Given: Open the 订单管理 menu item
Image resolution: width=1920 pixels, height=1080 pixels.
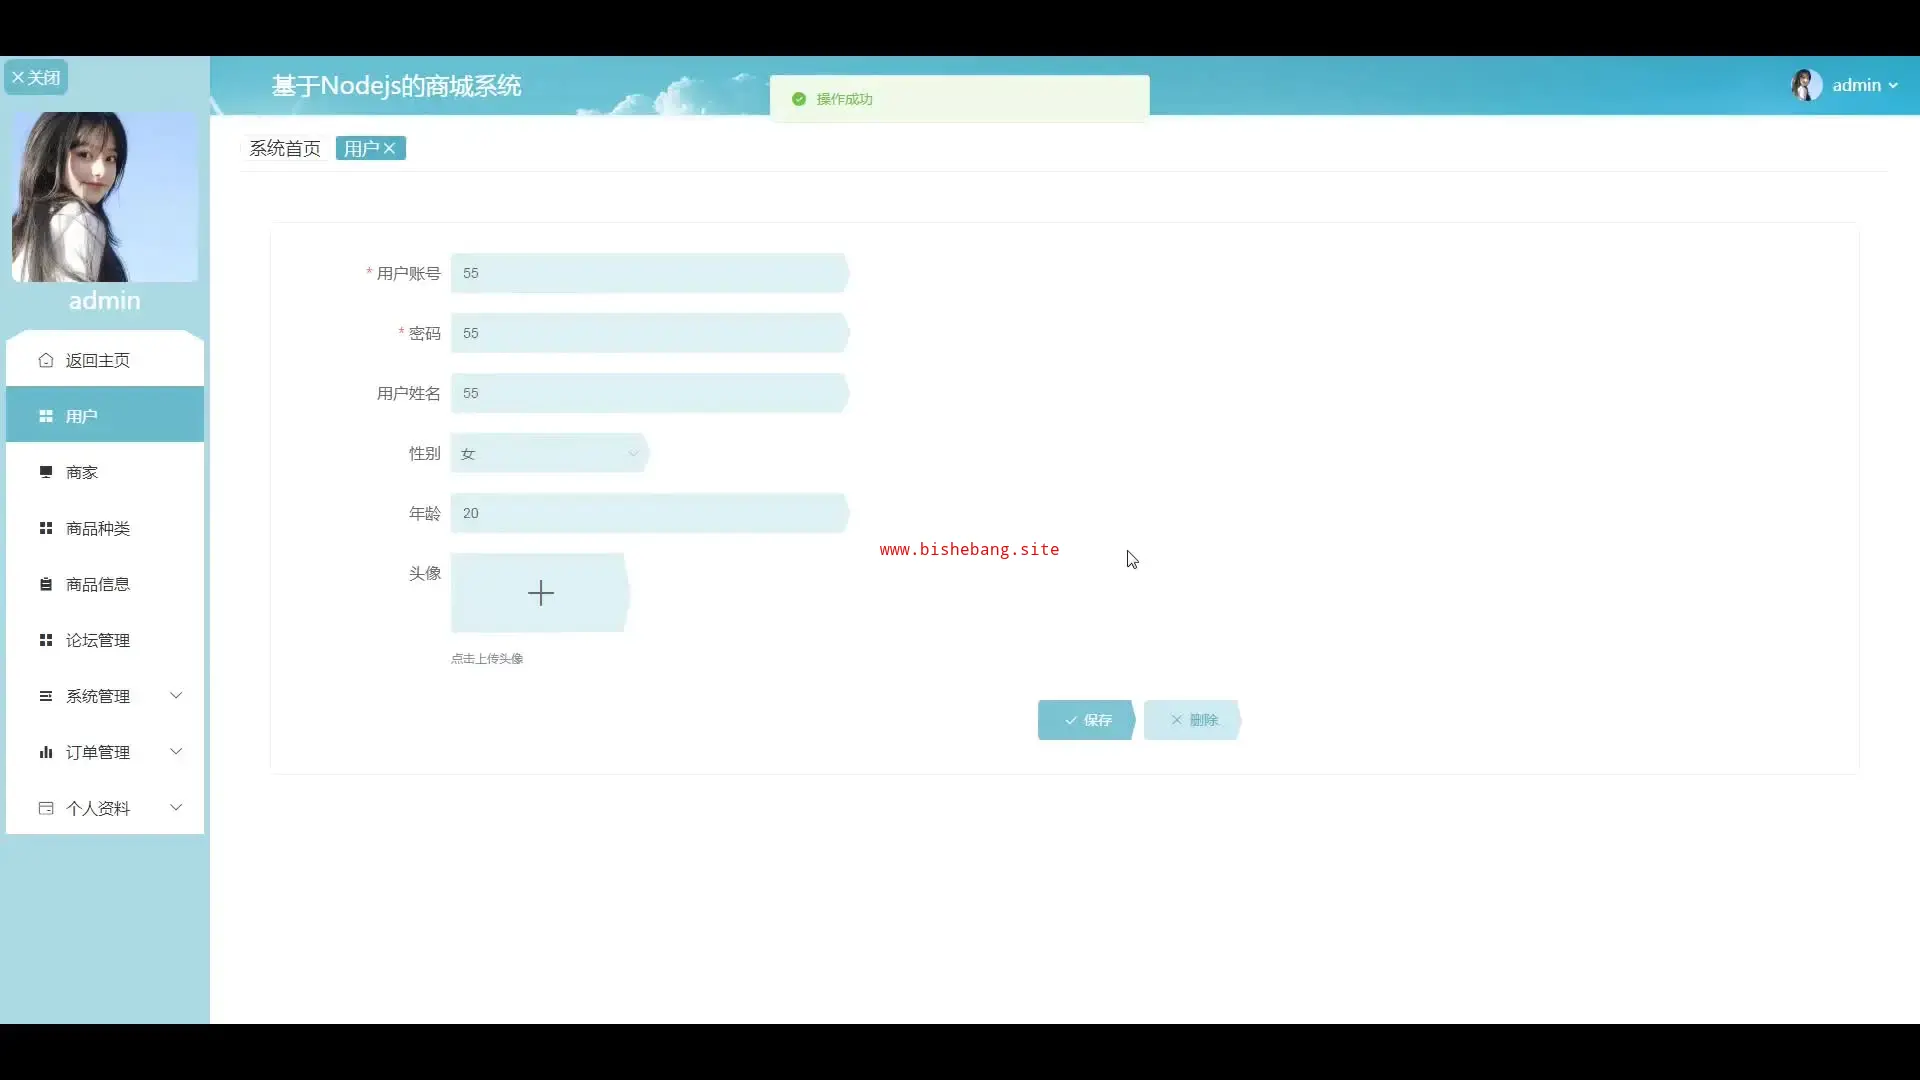Looking at the screenshot, I should (98, 752).
